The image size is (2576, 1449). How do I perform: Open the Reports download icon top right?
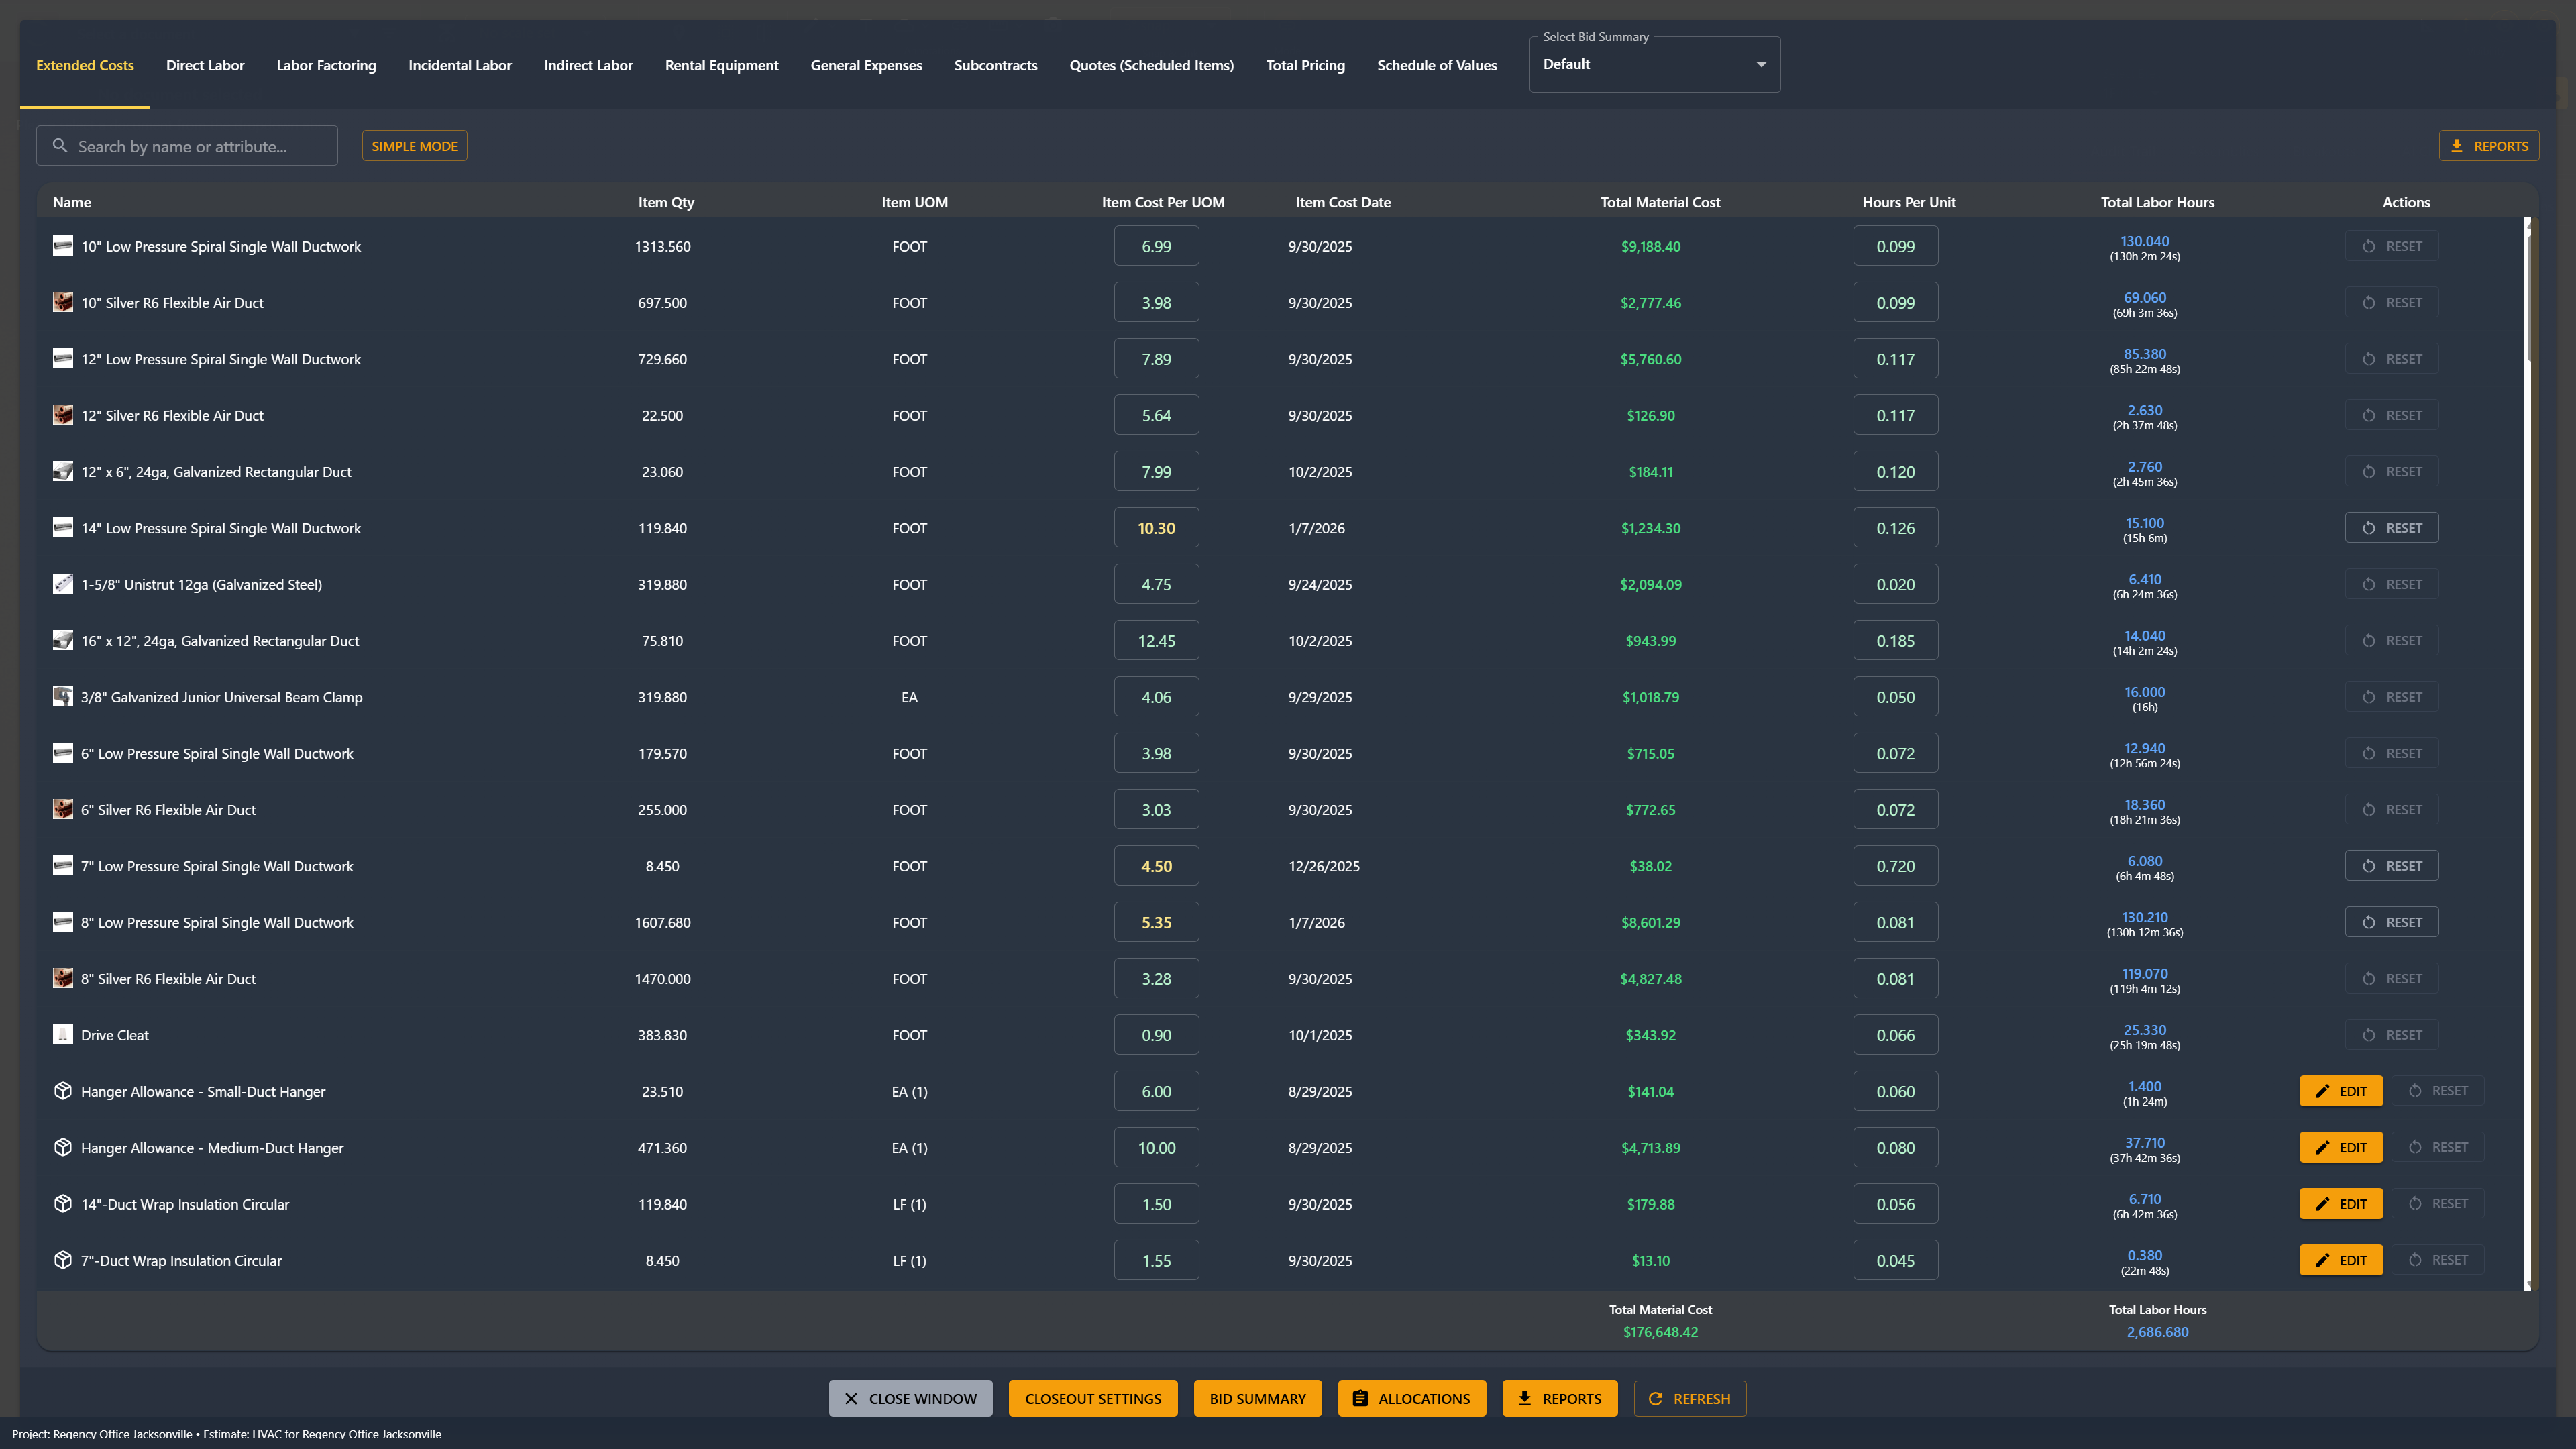click(2457, 145)
